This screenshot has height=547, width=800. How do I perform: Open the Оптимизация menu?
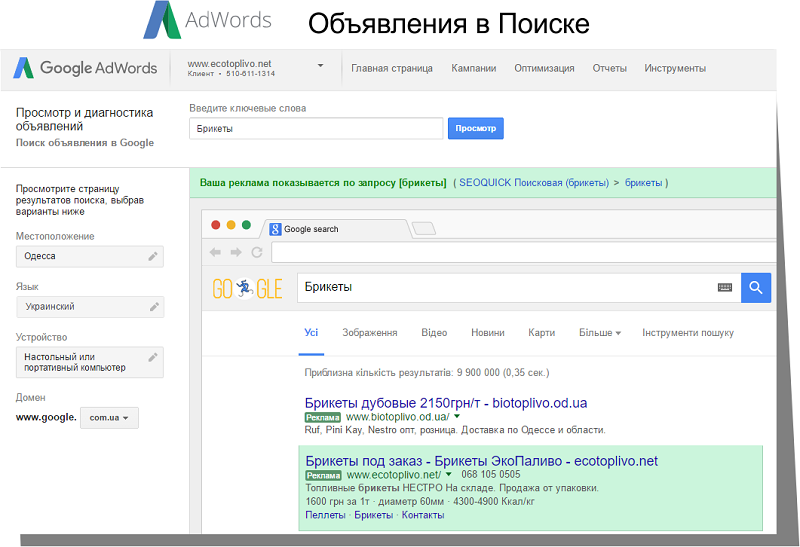click(x=544, y=68)
